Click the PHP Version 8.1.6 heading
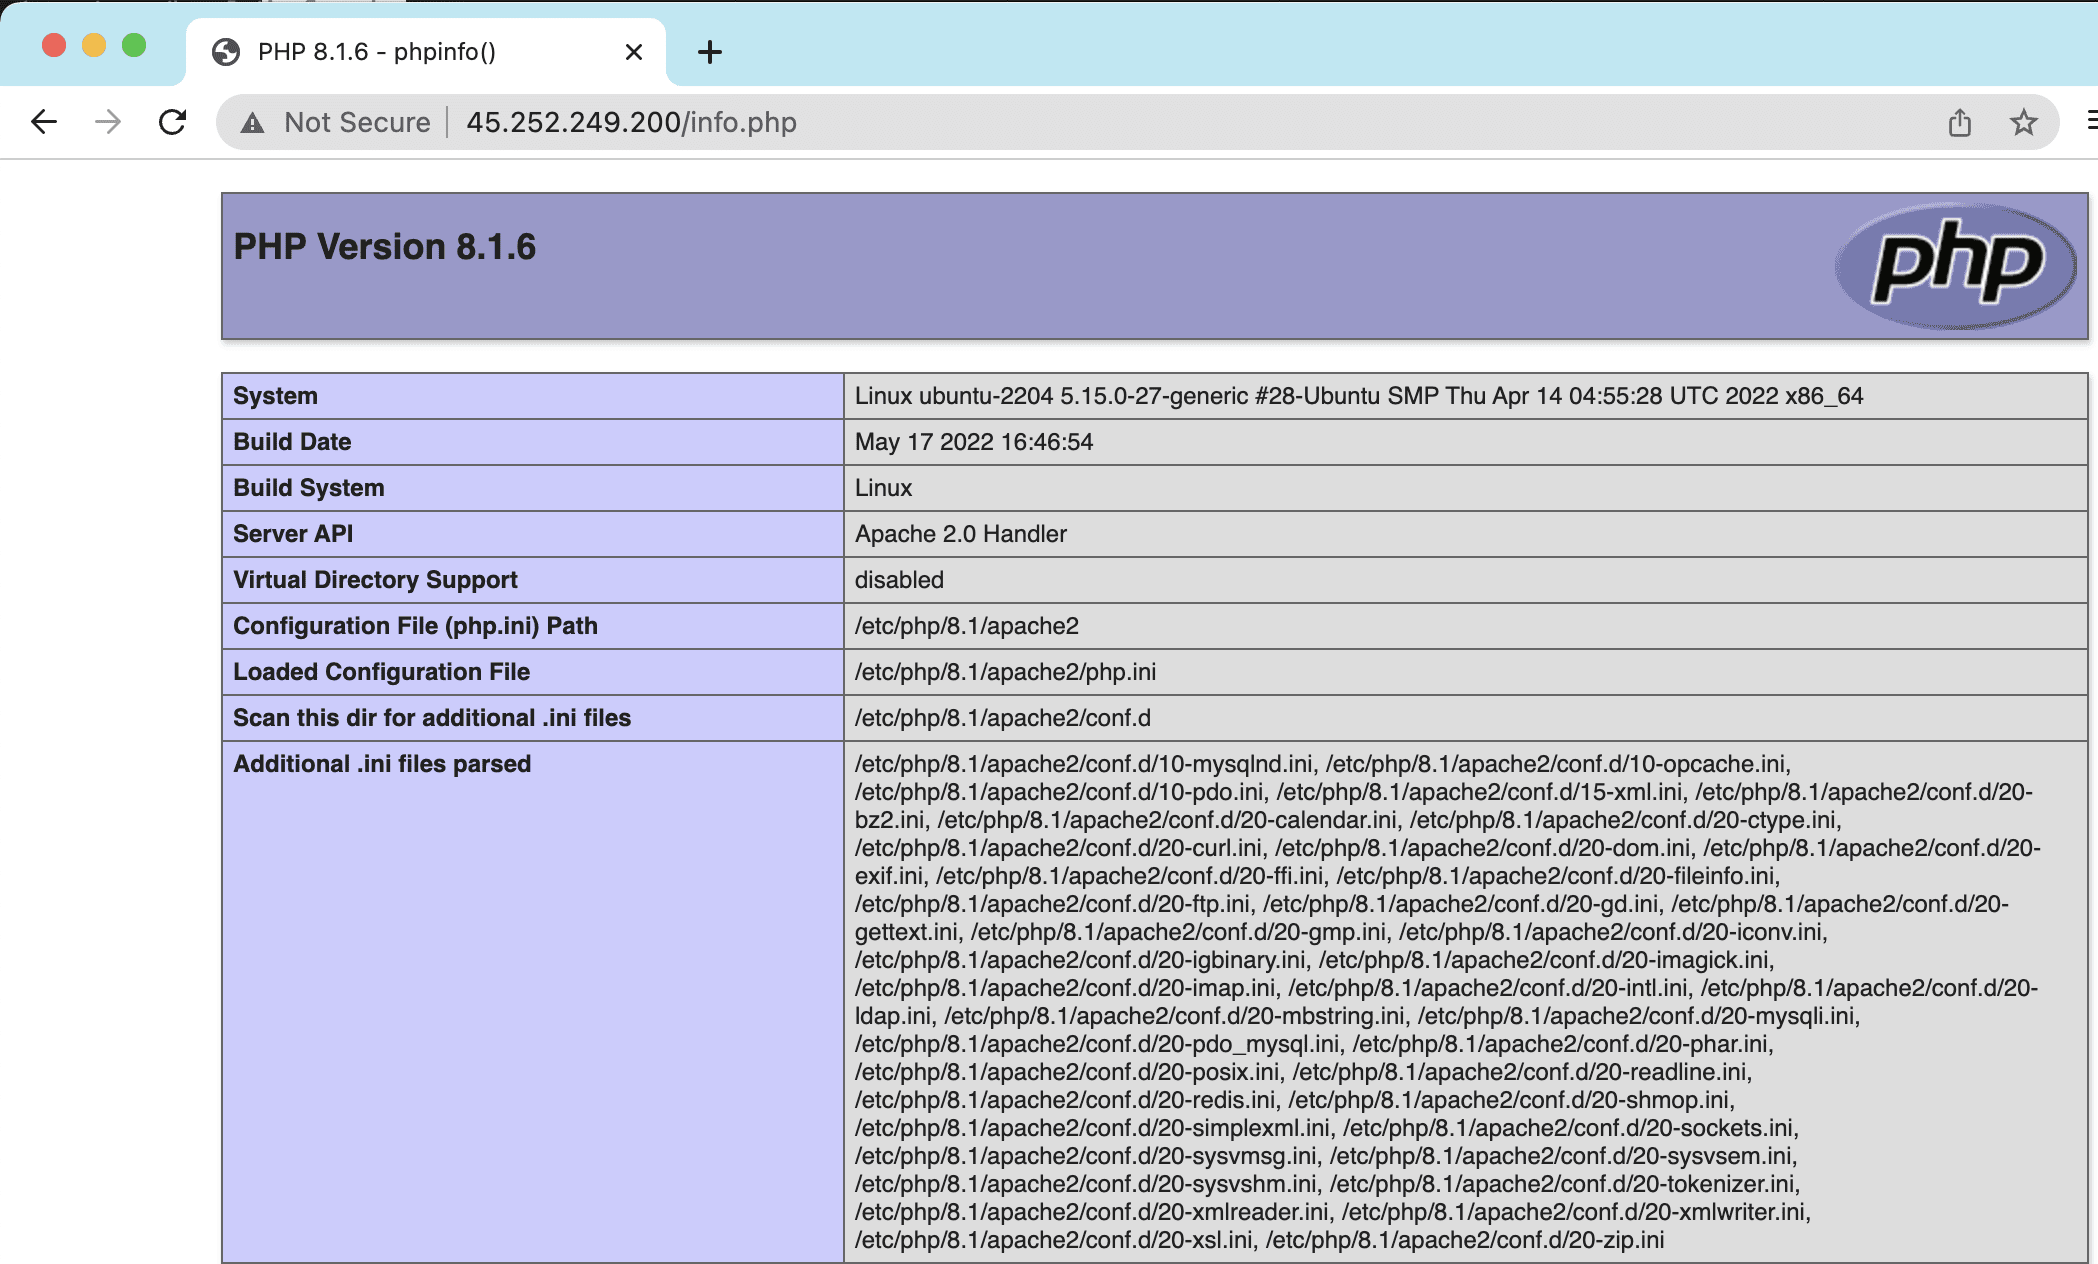2098x1264 pixels. click(x=384, y=247)
